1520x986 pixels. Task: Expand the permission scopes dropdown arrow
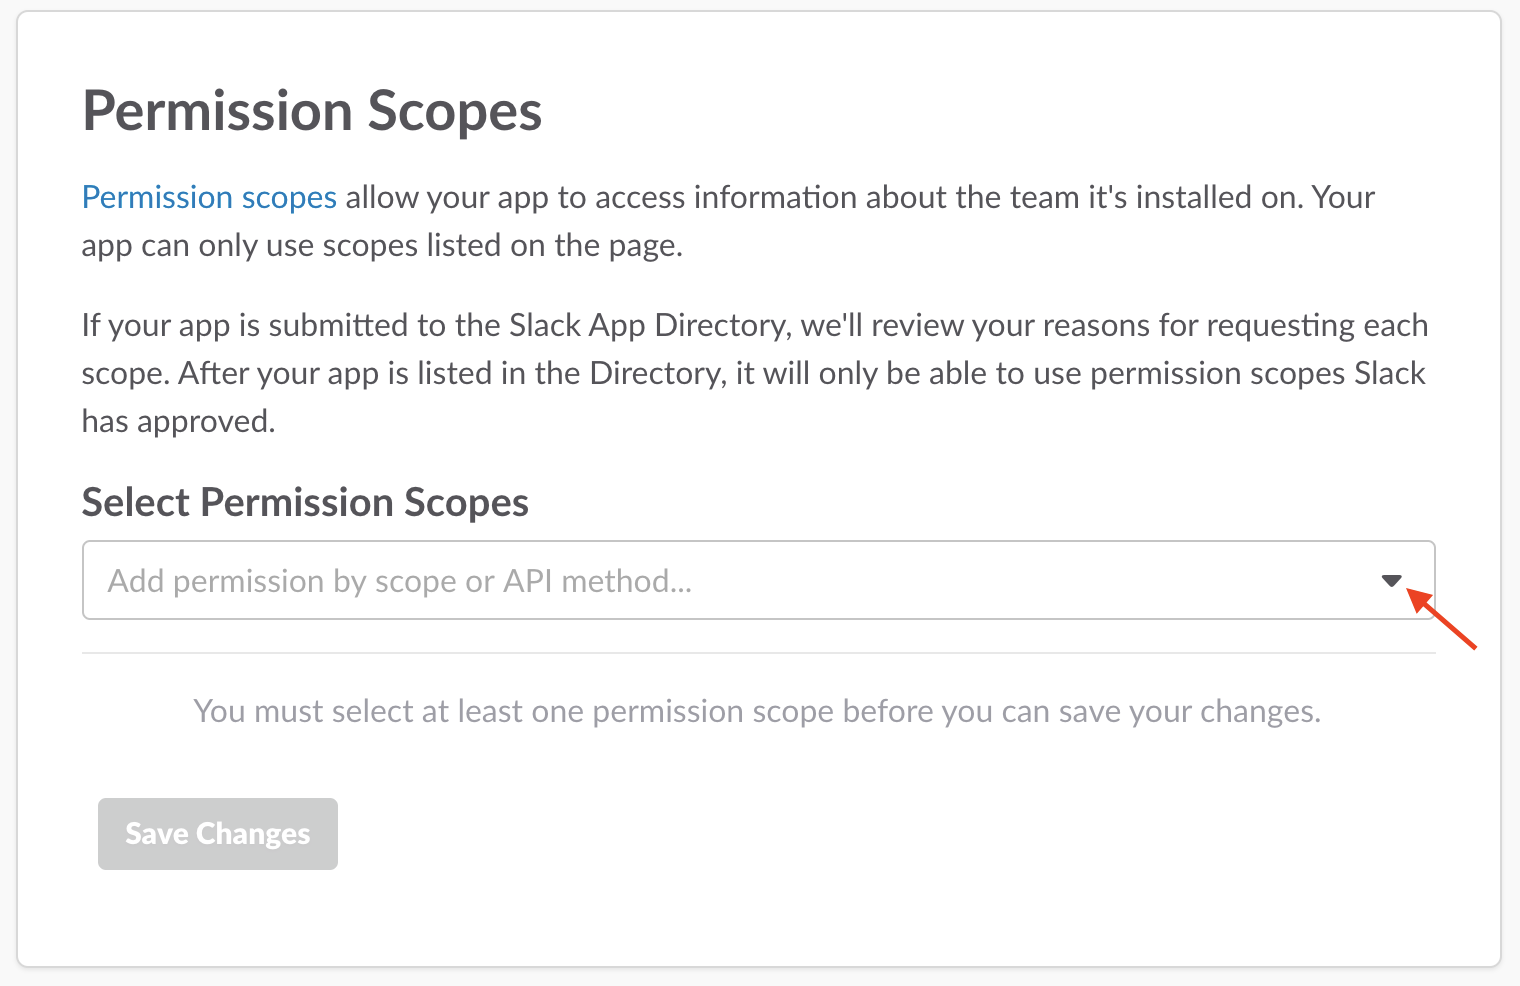(x=1391, y=581)
